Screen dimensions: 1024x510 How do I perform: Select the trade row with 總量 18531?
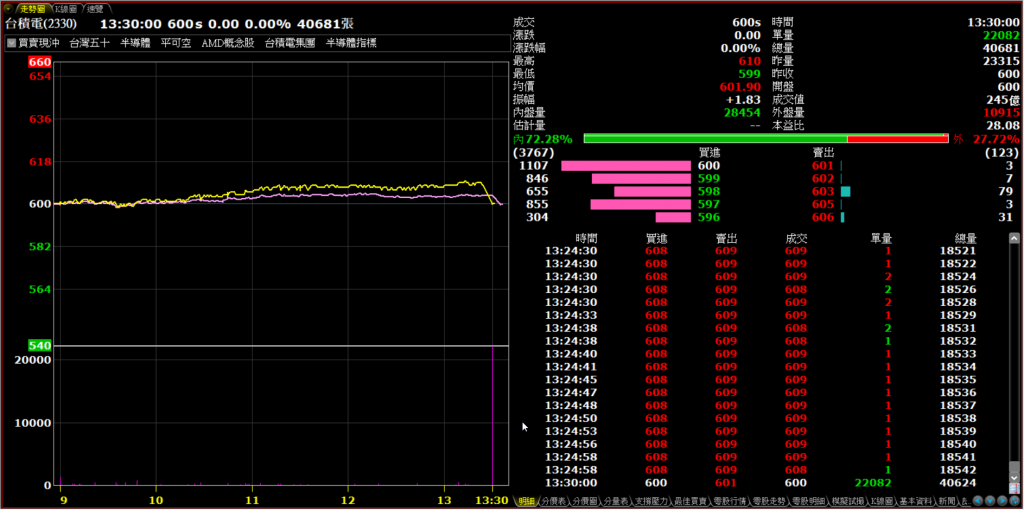tap(761, 328)
